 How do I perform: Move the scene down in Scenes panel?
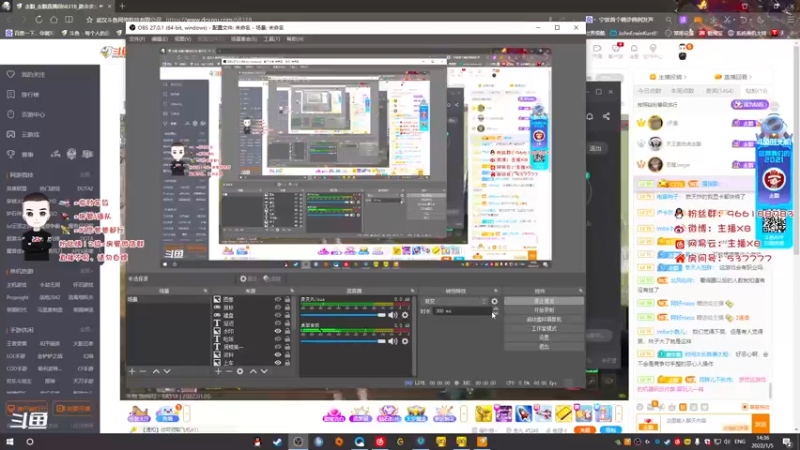[167, 371]
